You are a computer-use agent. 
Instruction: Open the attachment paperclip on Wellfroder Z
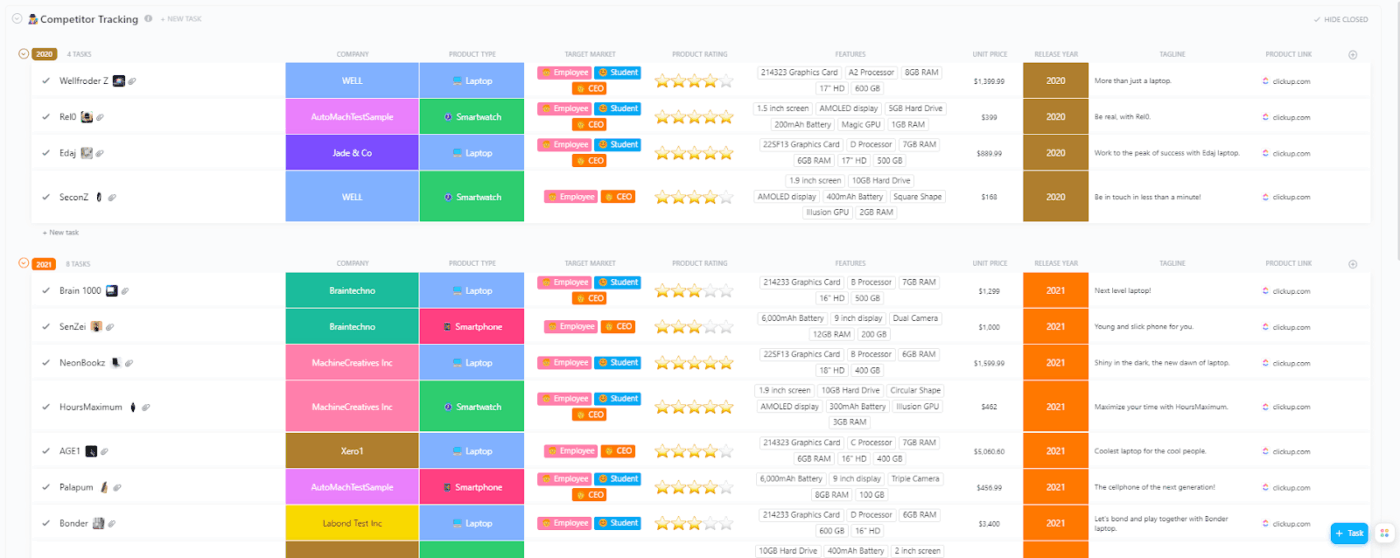click(x=132, y=81)
